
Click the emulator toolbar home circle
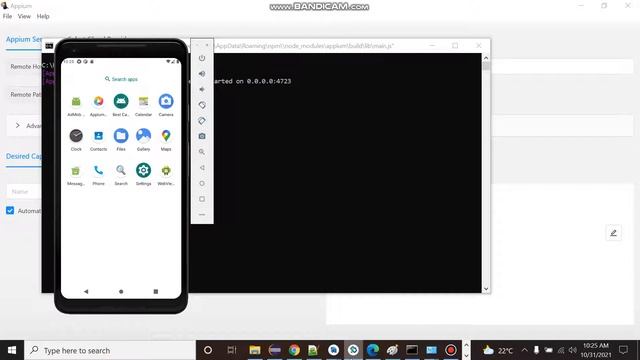click(x=202, y=183)
